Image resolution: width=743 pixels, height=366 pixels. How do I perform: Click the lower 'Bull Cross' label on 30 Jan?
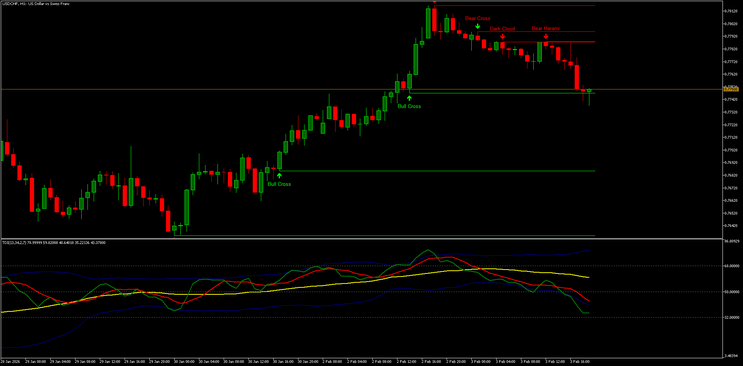(x=279, y=184)
